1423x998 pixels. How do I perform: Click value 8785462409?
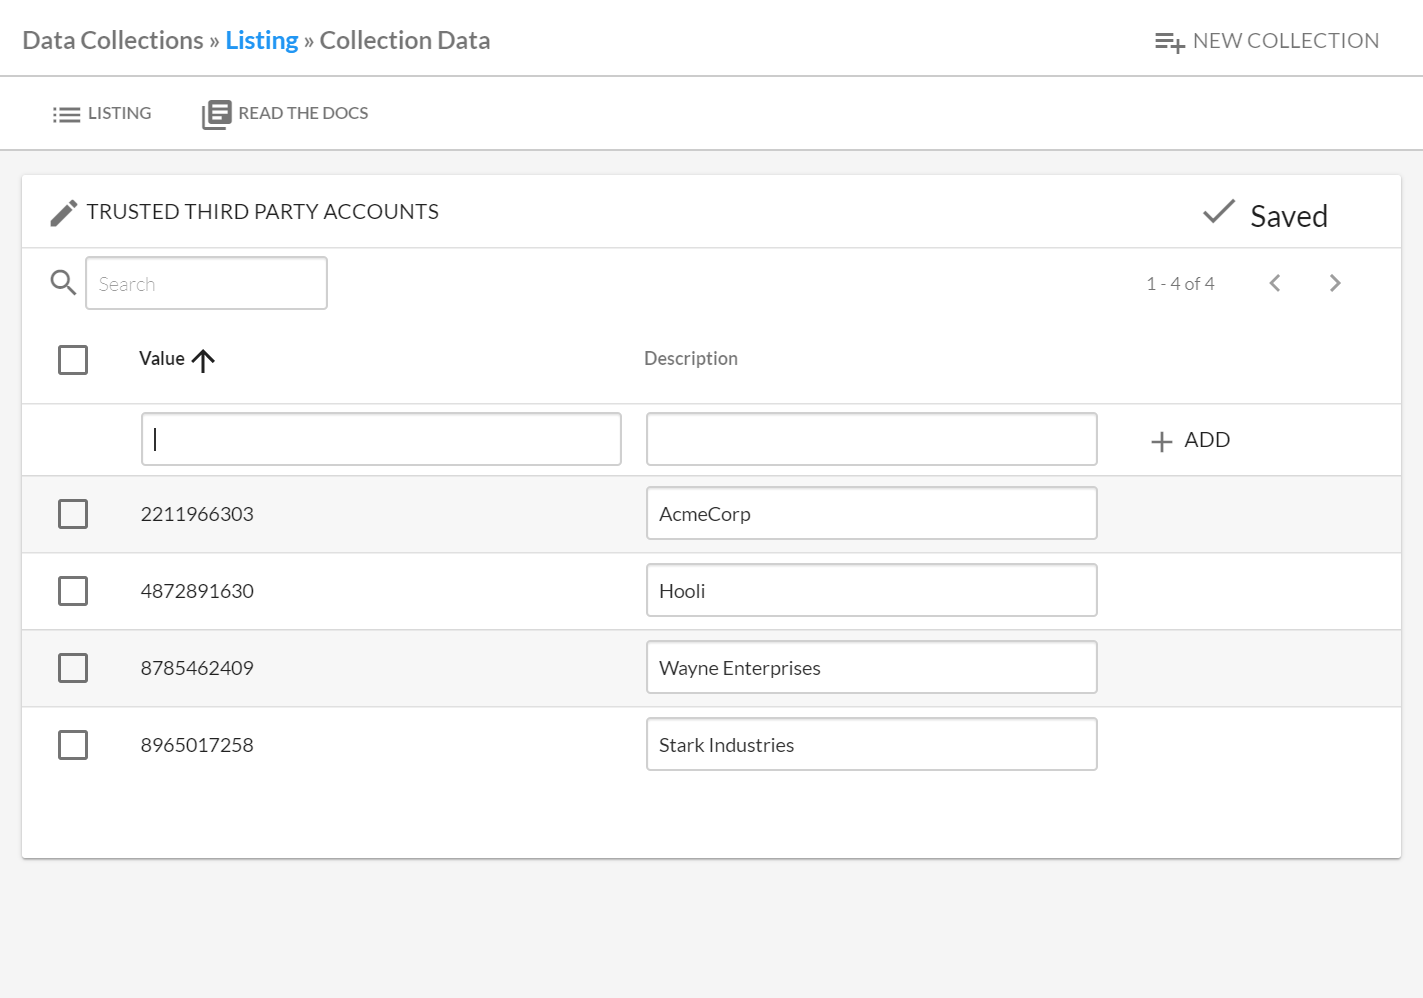[197, 668]
